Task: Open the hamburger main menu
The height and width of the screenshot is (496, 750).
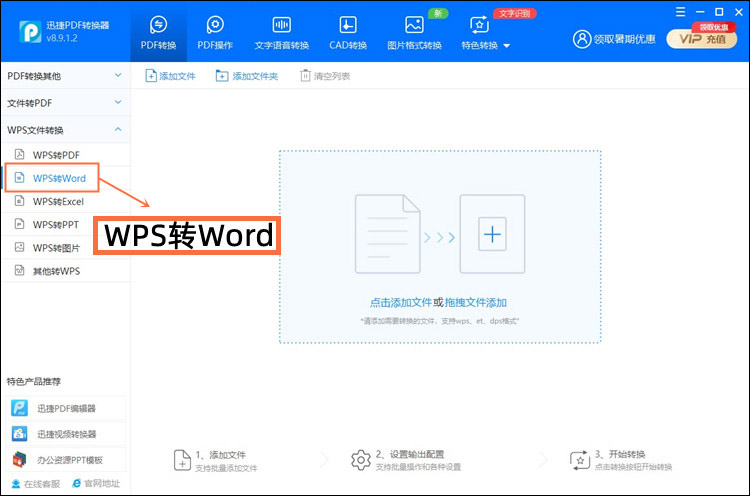Action: click(x=680, y=12)
